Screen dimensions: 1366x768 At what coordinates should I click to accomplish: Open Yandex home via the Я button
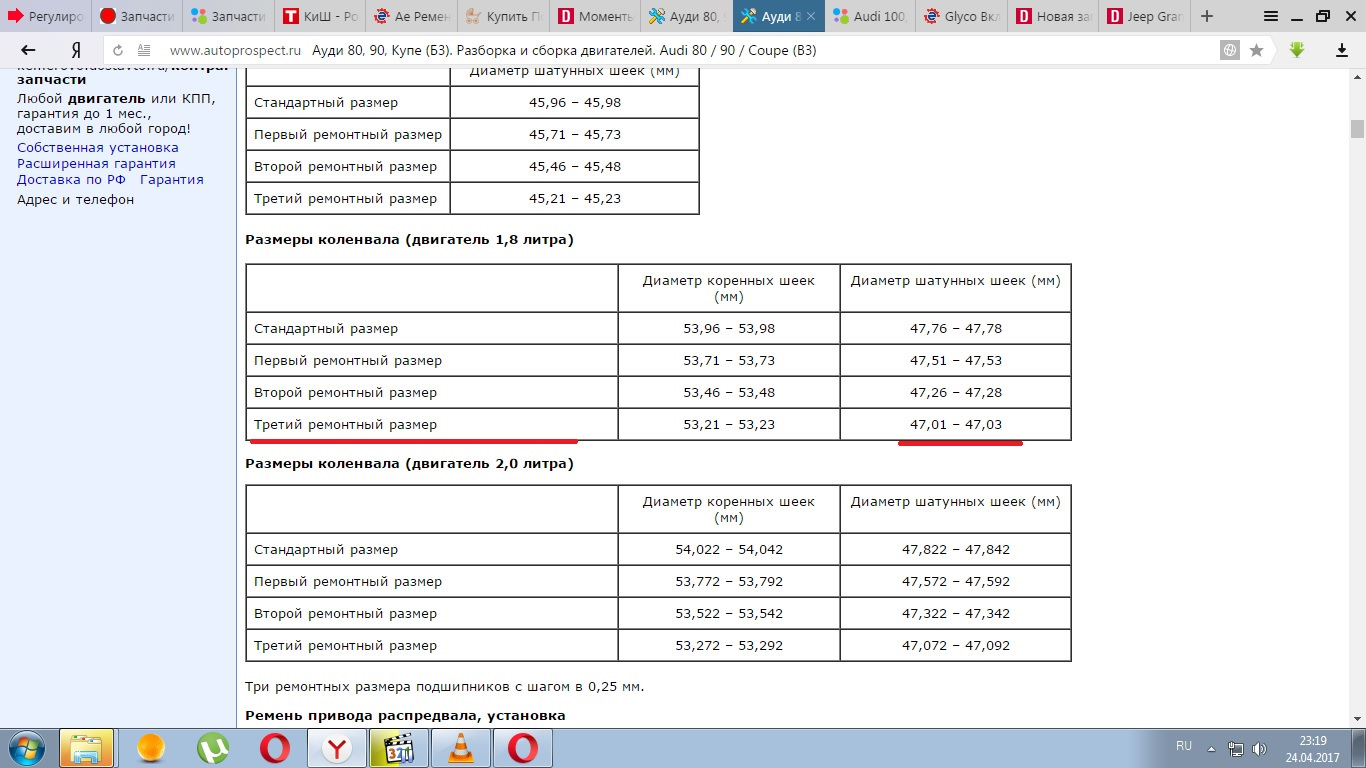pos(76,50)
